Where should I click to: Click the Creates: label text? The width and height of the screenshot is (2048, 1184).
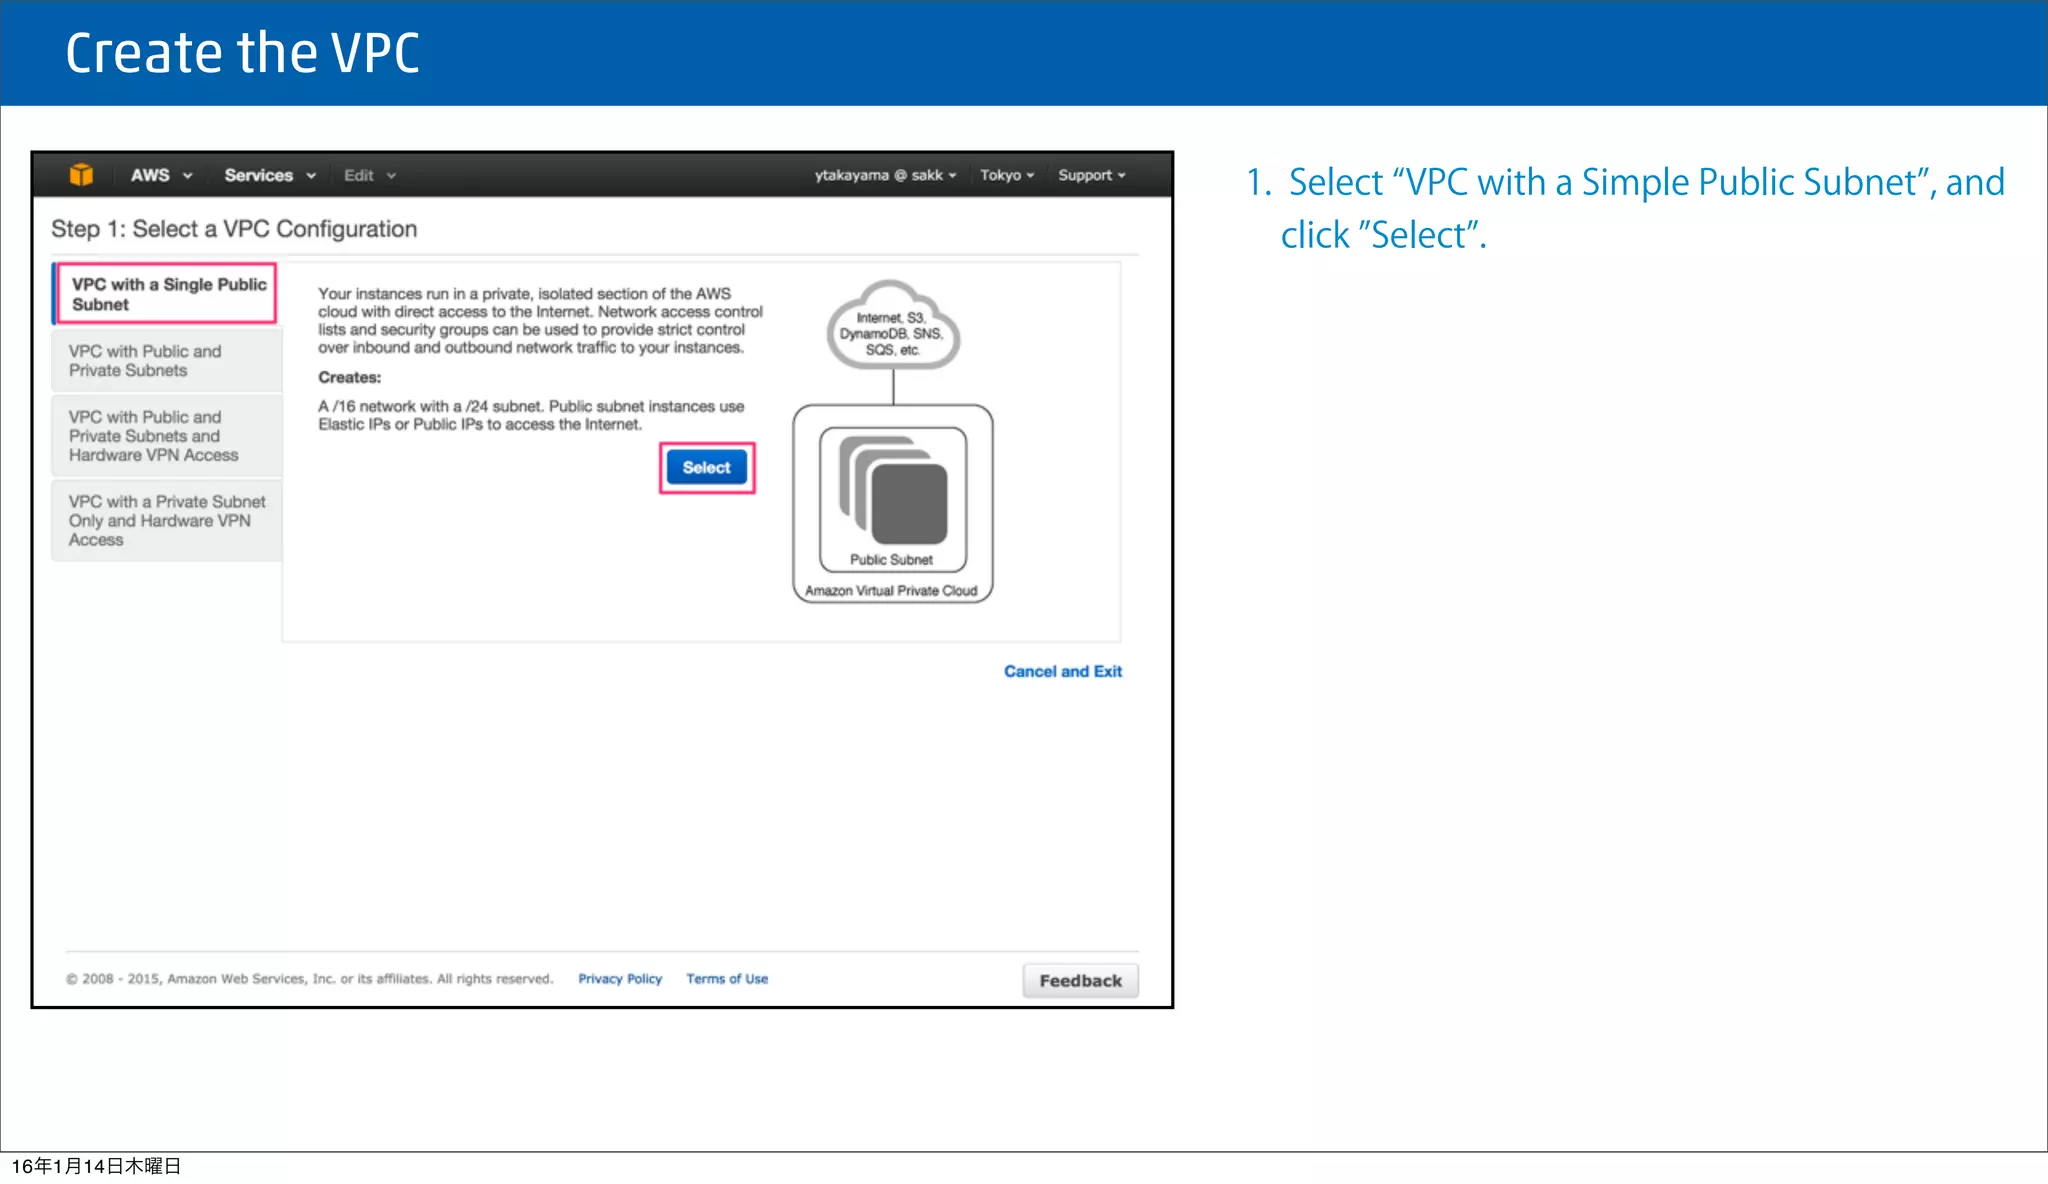point(350,377)
